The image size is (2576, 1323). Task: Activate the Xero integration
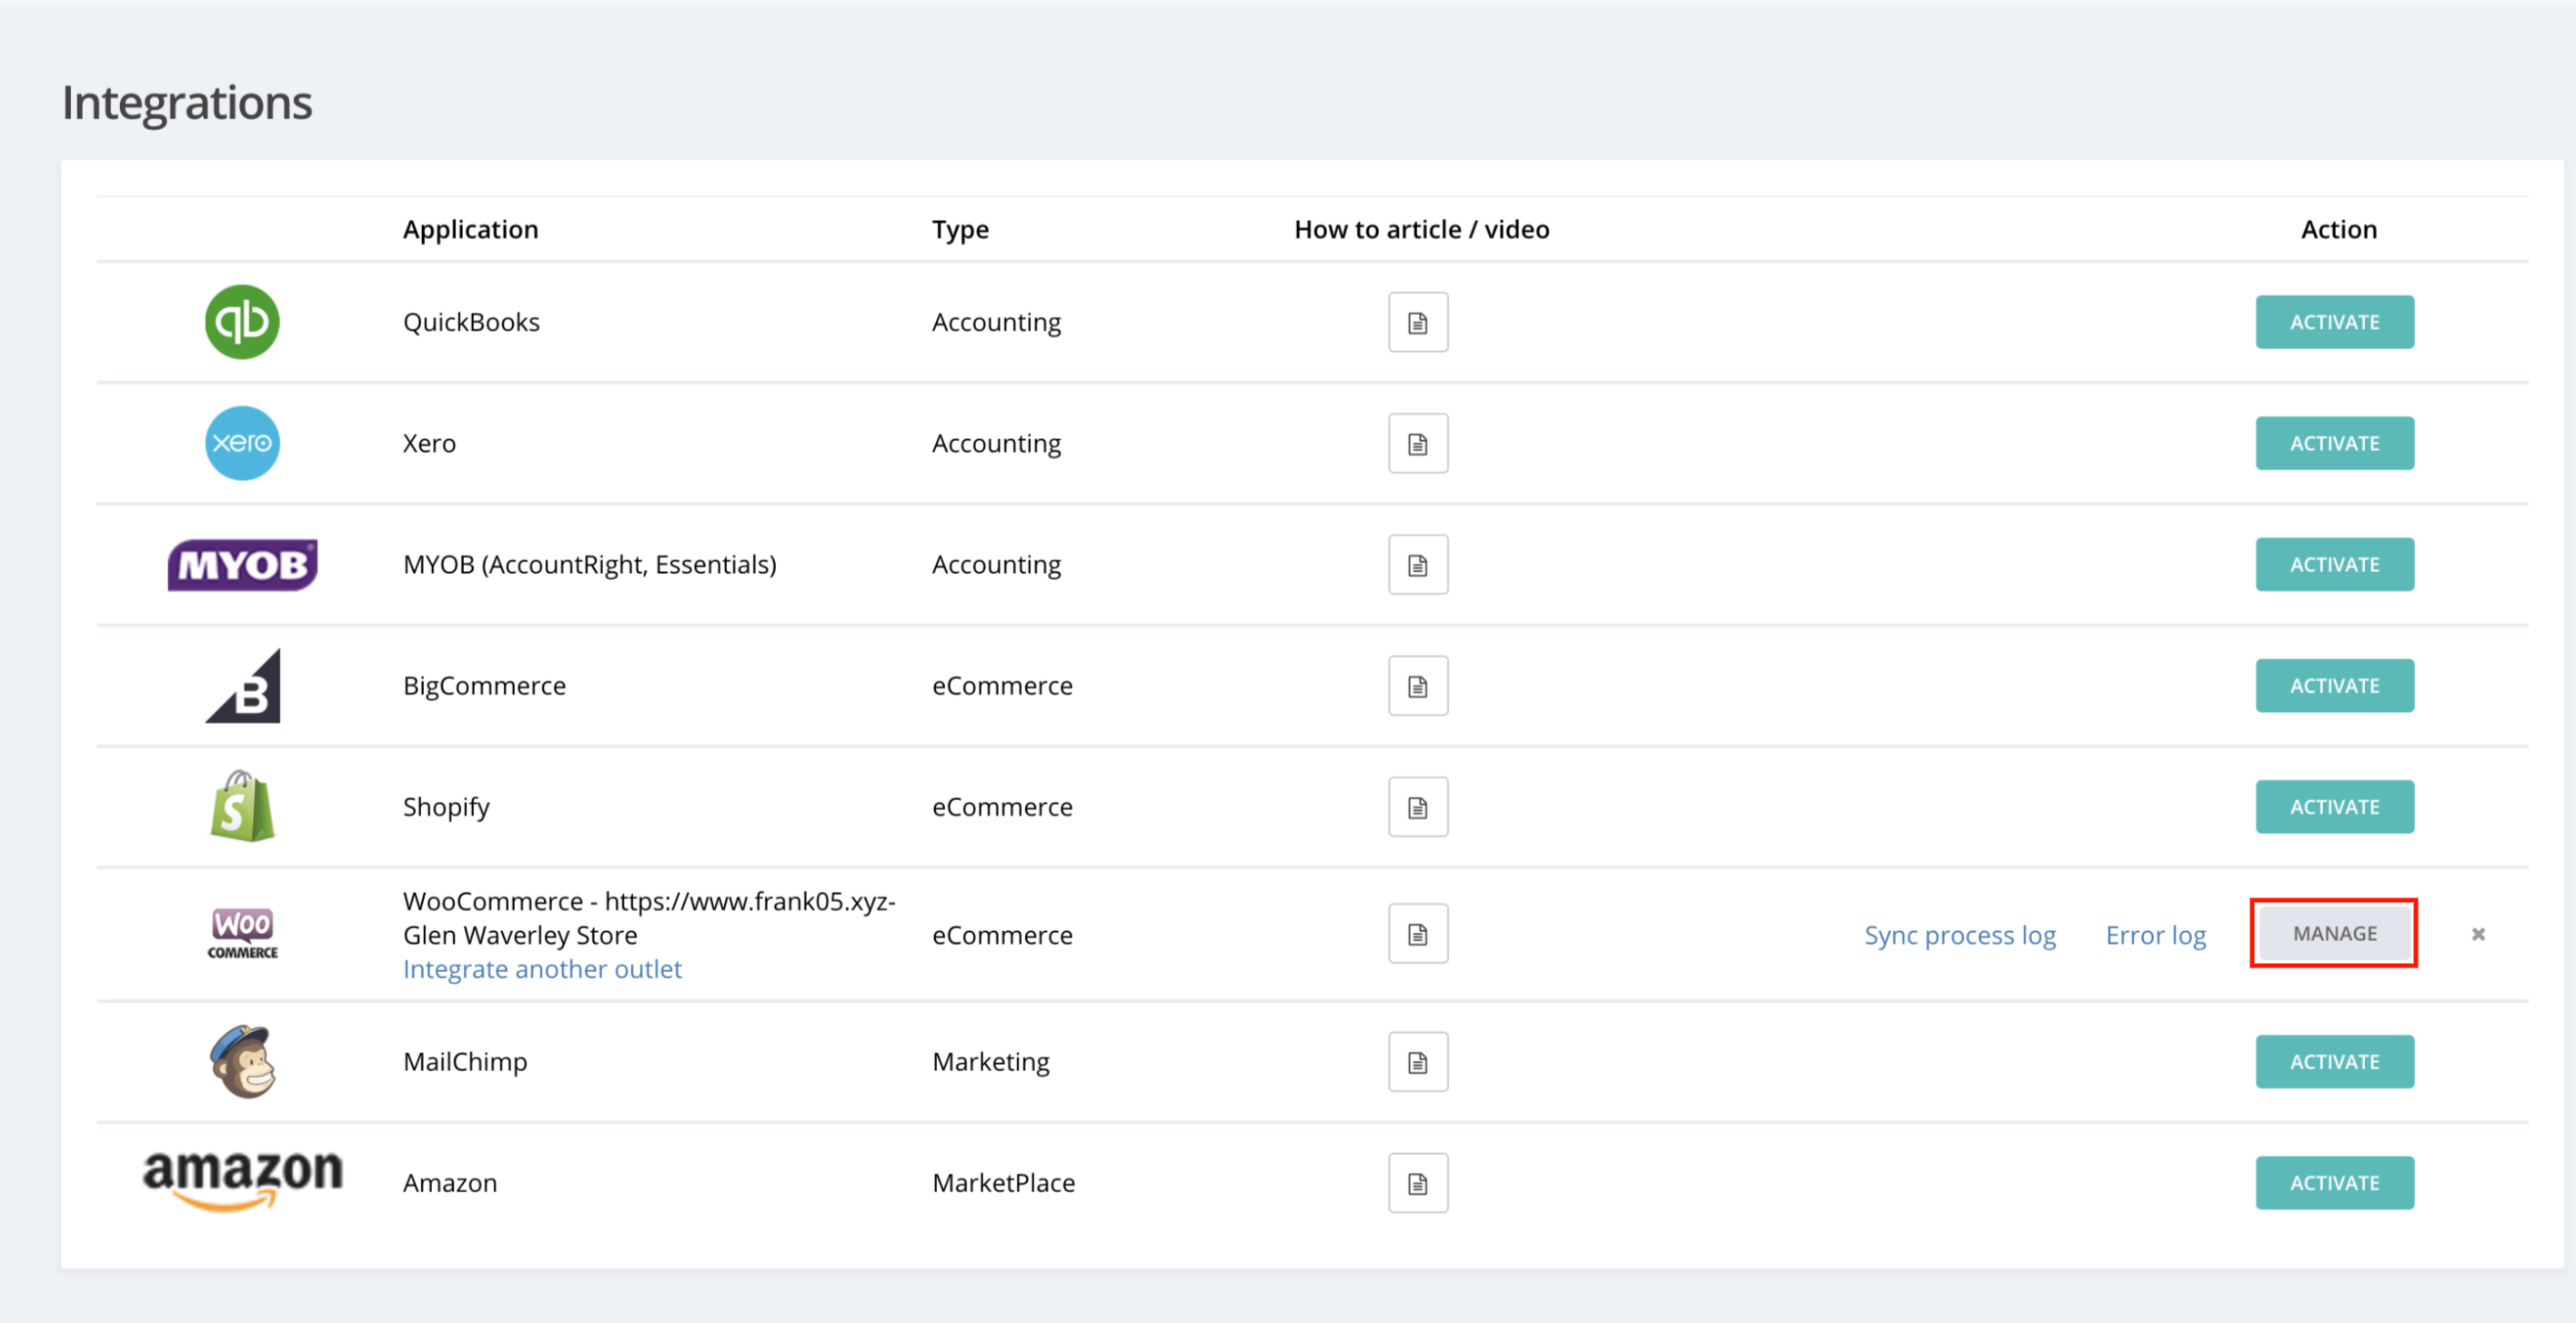click(x=2334, y=443)
